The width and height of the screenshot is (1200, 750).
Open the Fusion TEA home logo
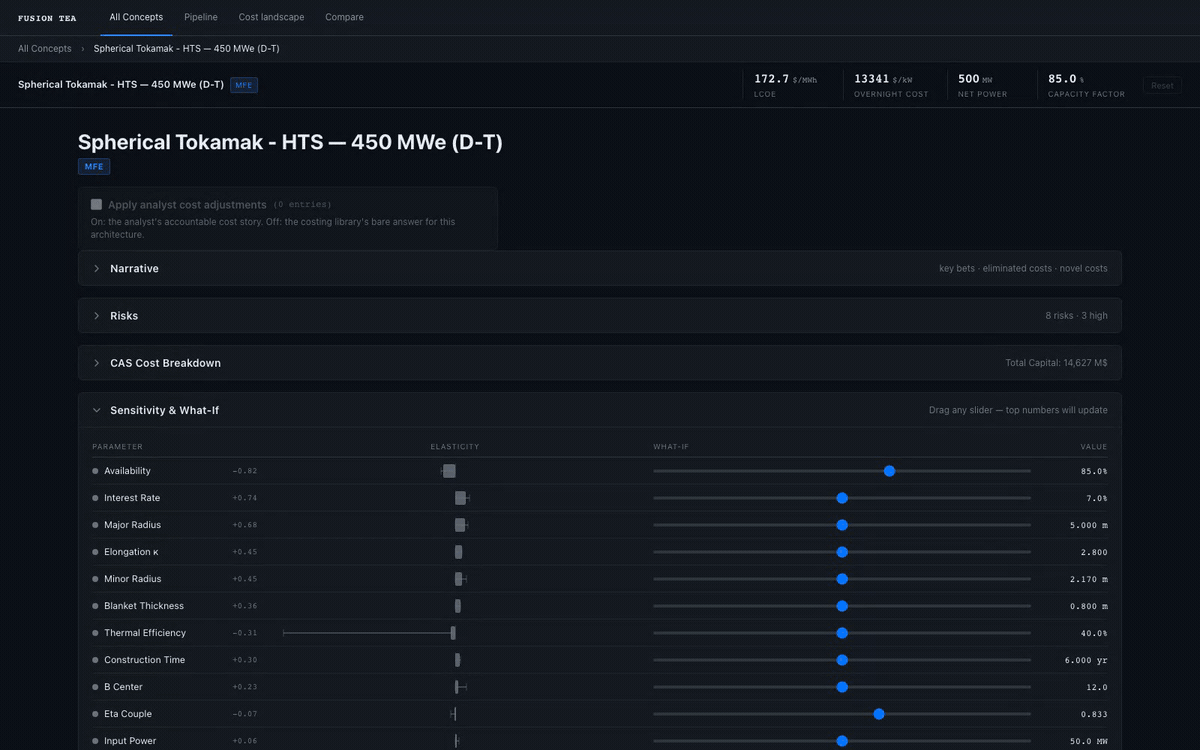[47, 18]
